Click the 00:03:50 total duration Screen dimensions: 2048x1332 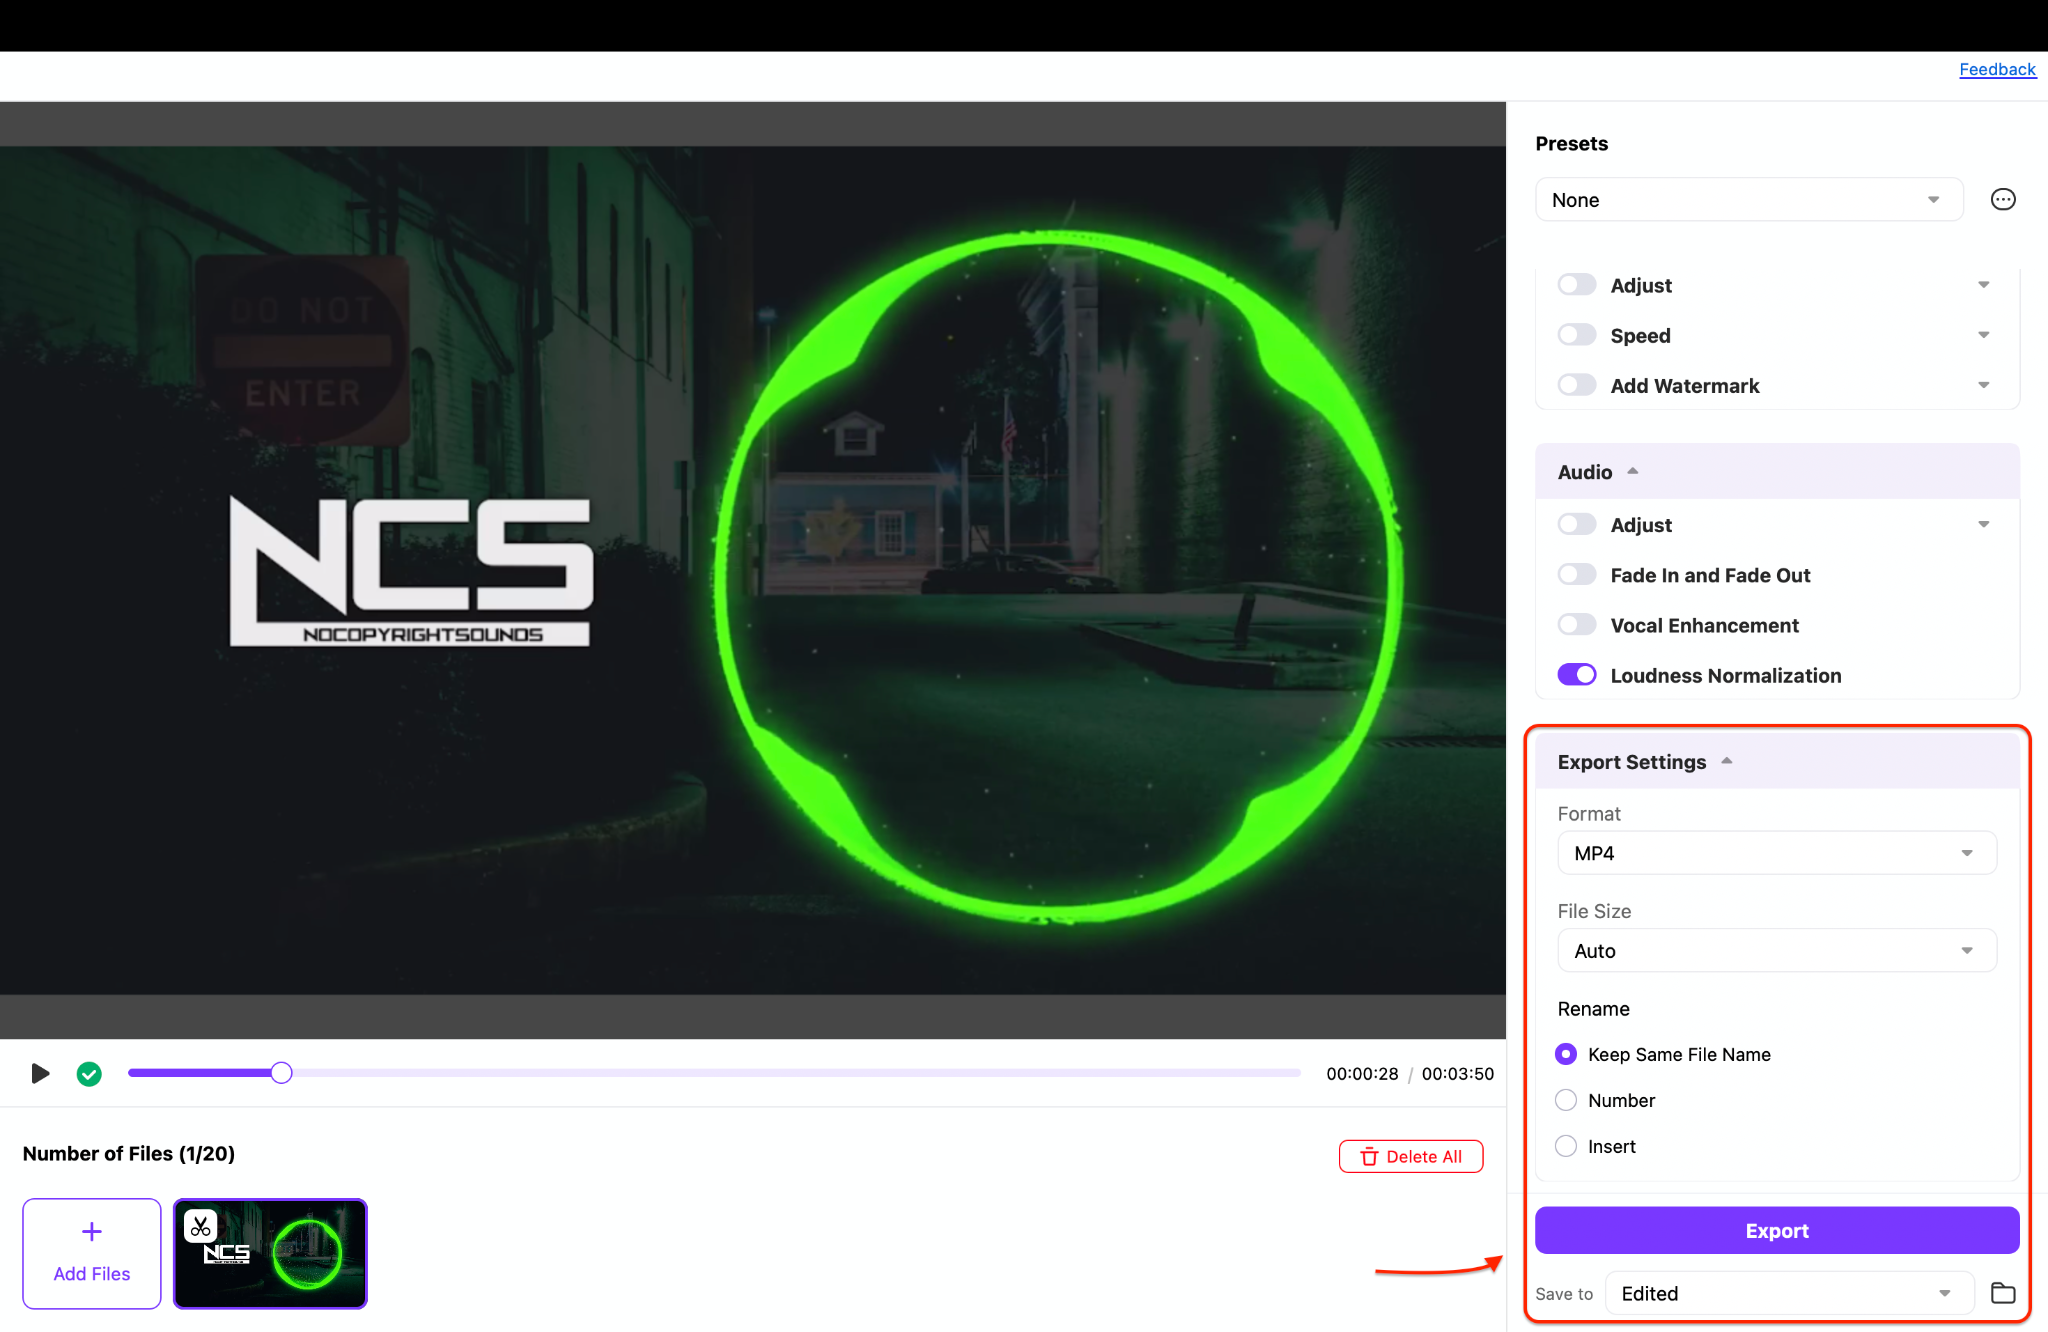(1458, 1074)
